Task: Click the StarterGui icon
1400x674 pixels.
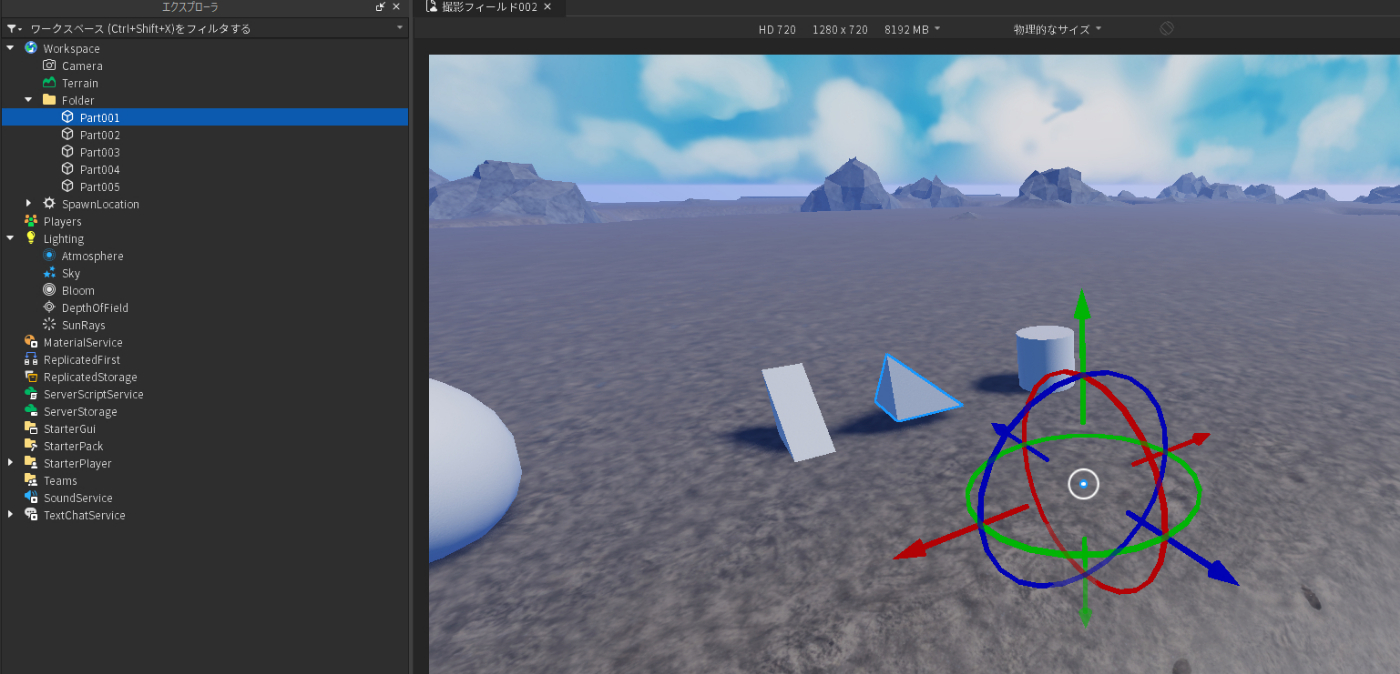Action: tap(31, 428)
